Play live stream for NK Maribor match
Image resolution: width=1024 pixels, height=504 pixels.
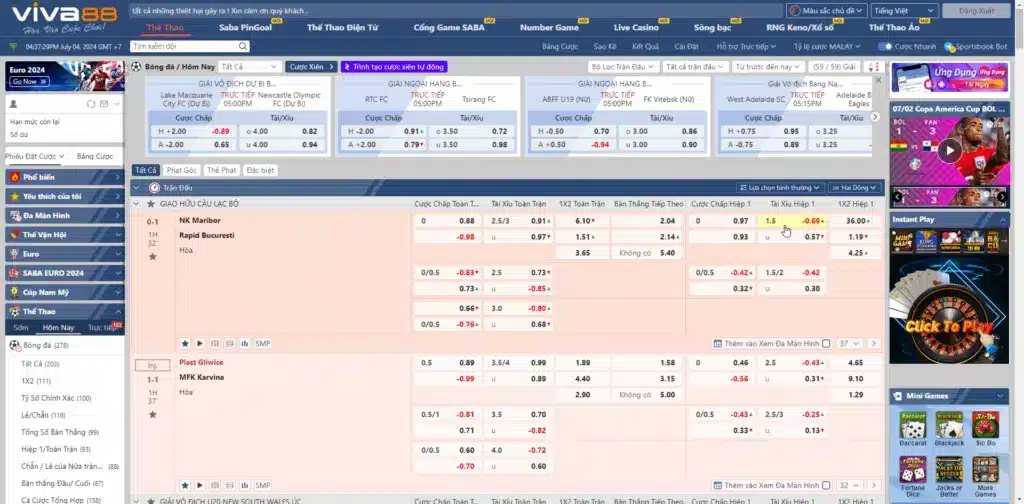point(199,343)
